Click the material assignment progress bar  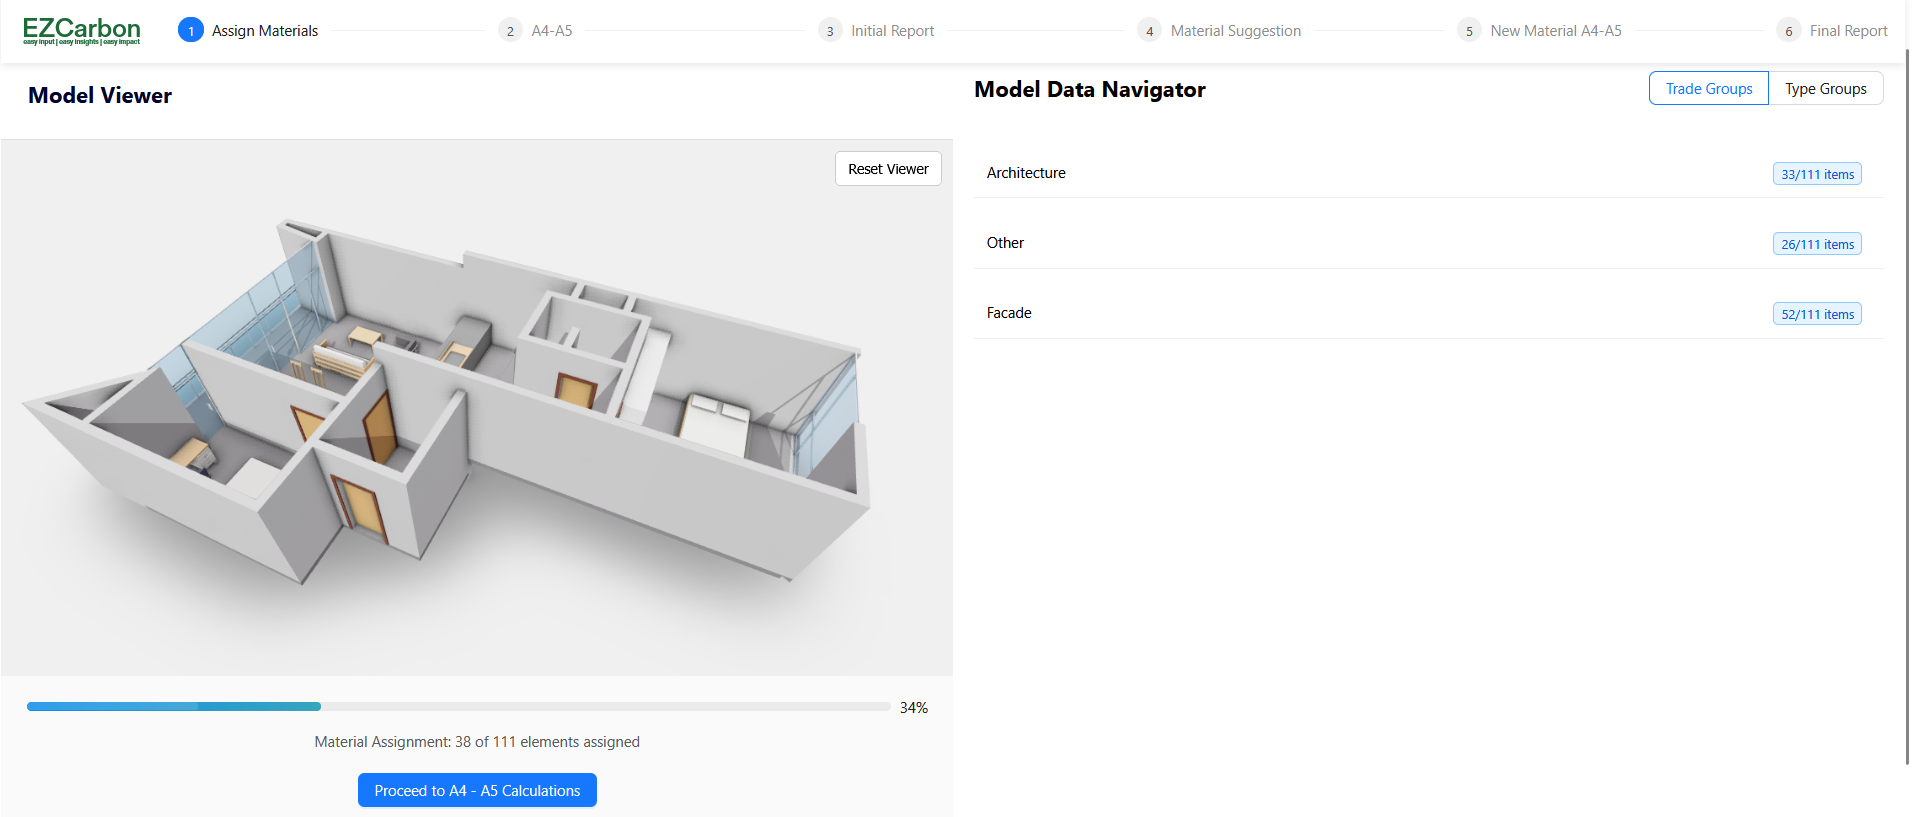(458, 707)
